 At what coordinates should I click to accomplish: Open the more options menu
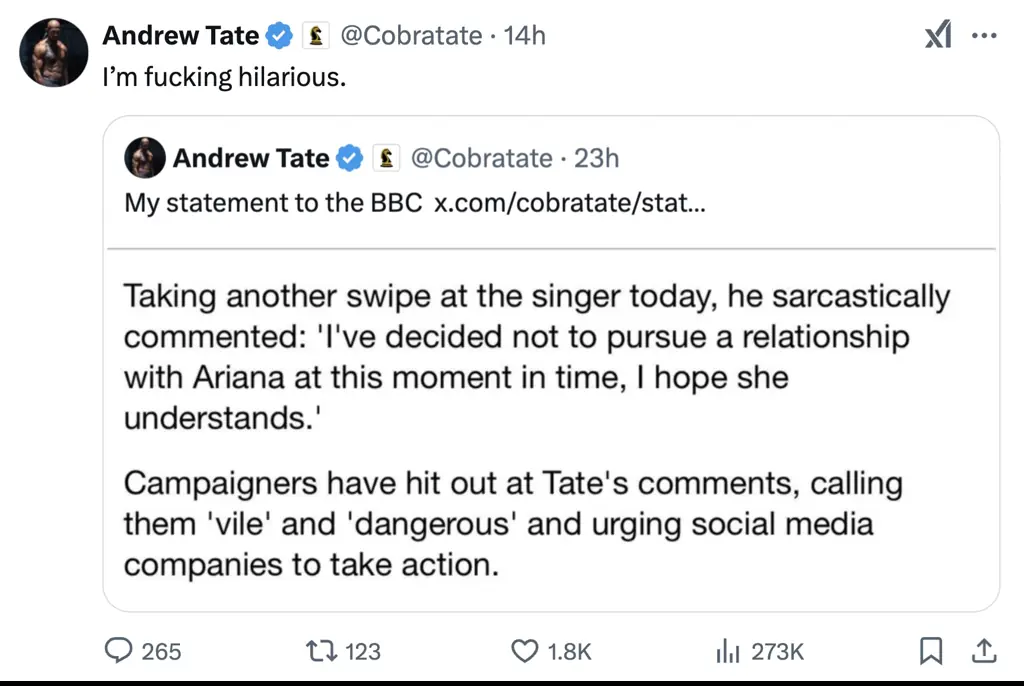(985, 34)
